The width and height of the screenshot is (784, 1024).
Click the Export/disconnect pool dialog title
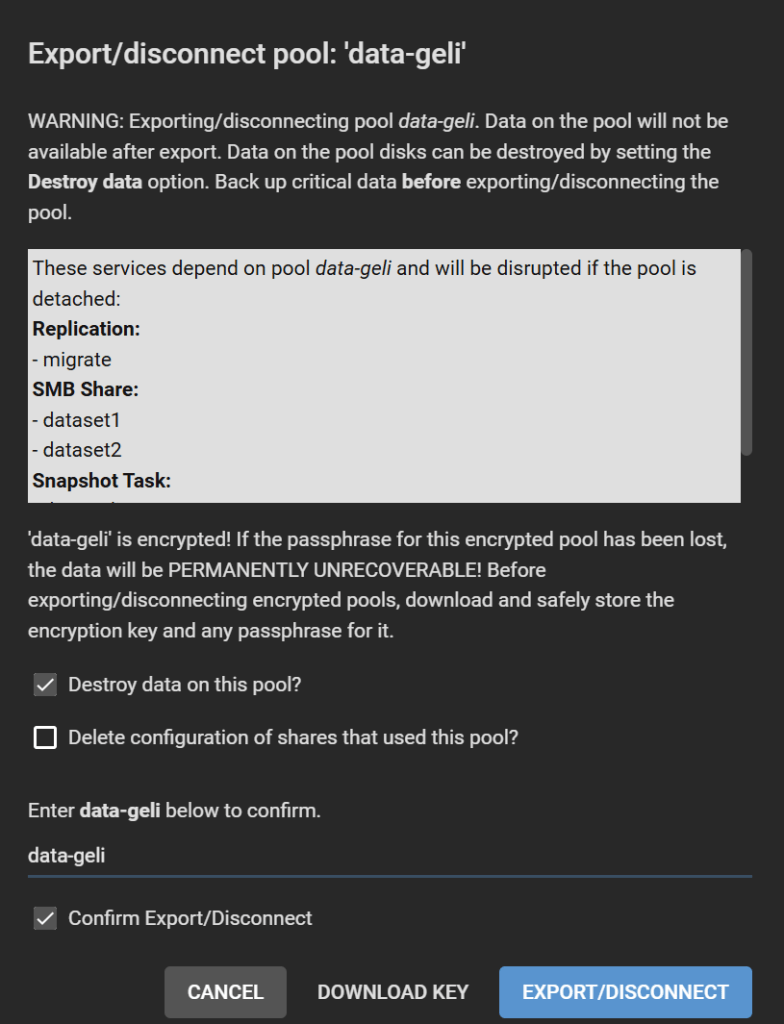pyautogui.click(x=248, y=53)
